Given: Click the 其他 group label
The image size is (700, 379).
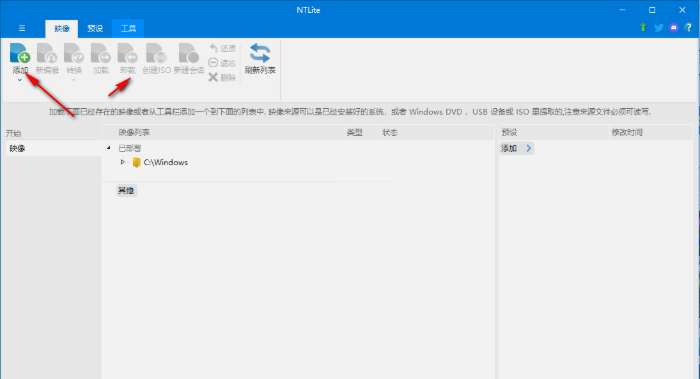Looking at the screenshot, I should (x=126, y=191).
